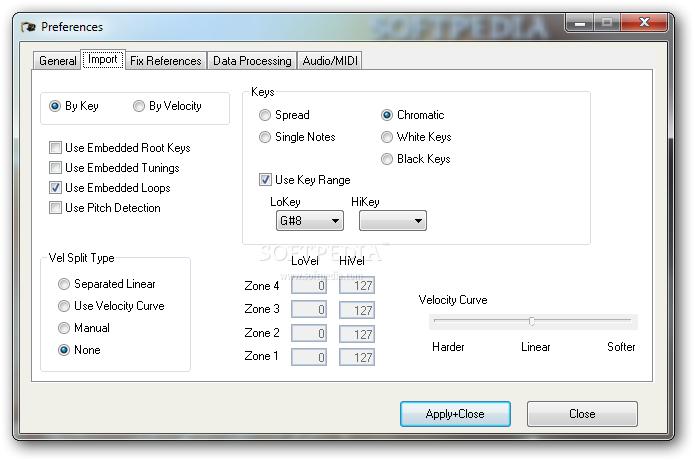
Task: Go to the Data Processing tab
Action: click(x=252, y=61)
